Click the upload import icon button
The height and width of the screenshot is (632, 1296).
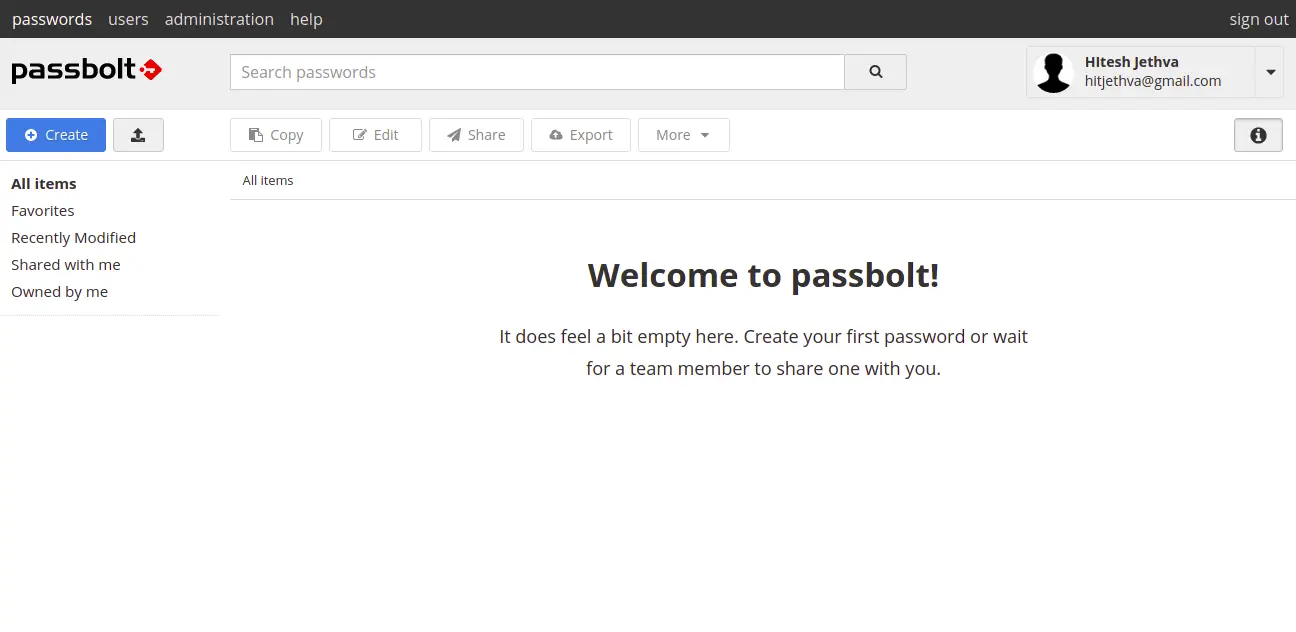point(138,135)
